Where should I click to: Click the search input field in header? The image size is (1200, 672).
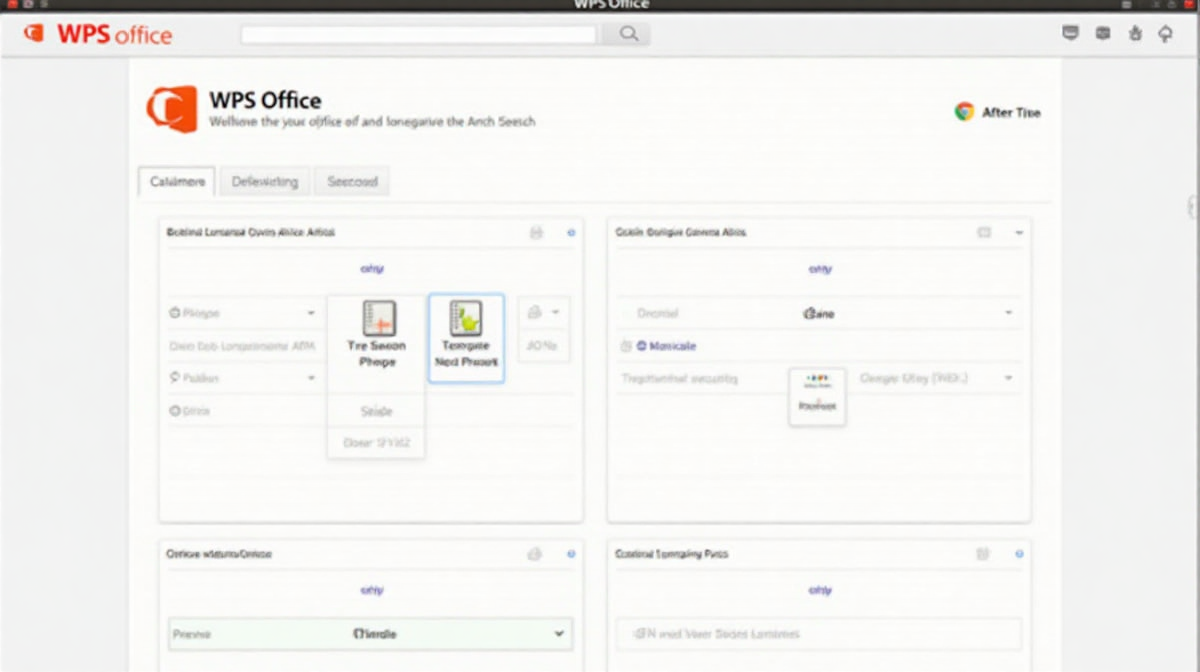(x=418, y=34)
